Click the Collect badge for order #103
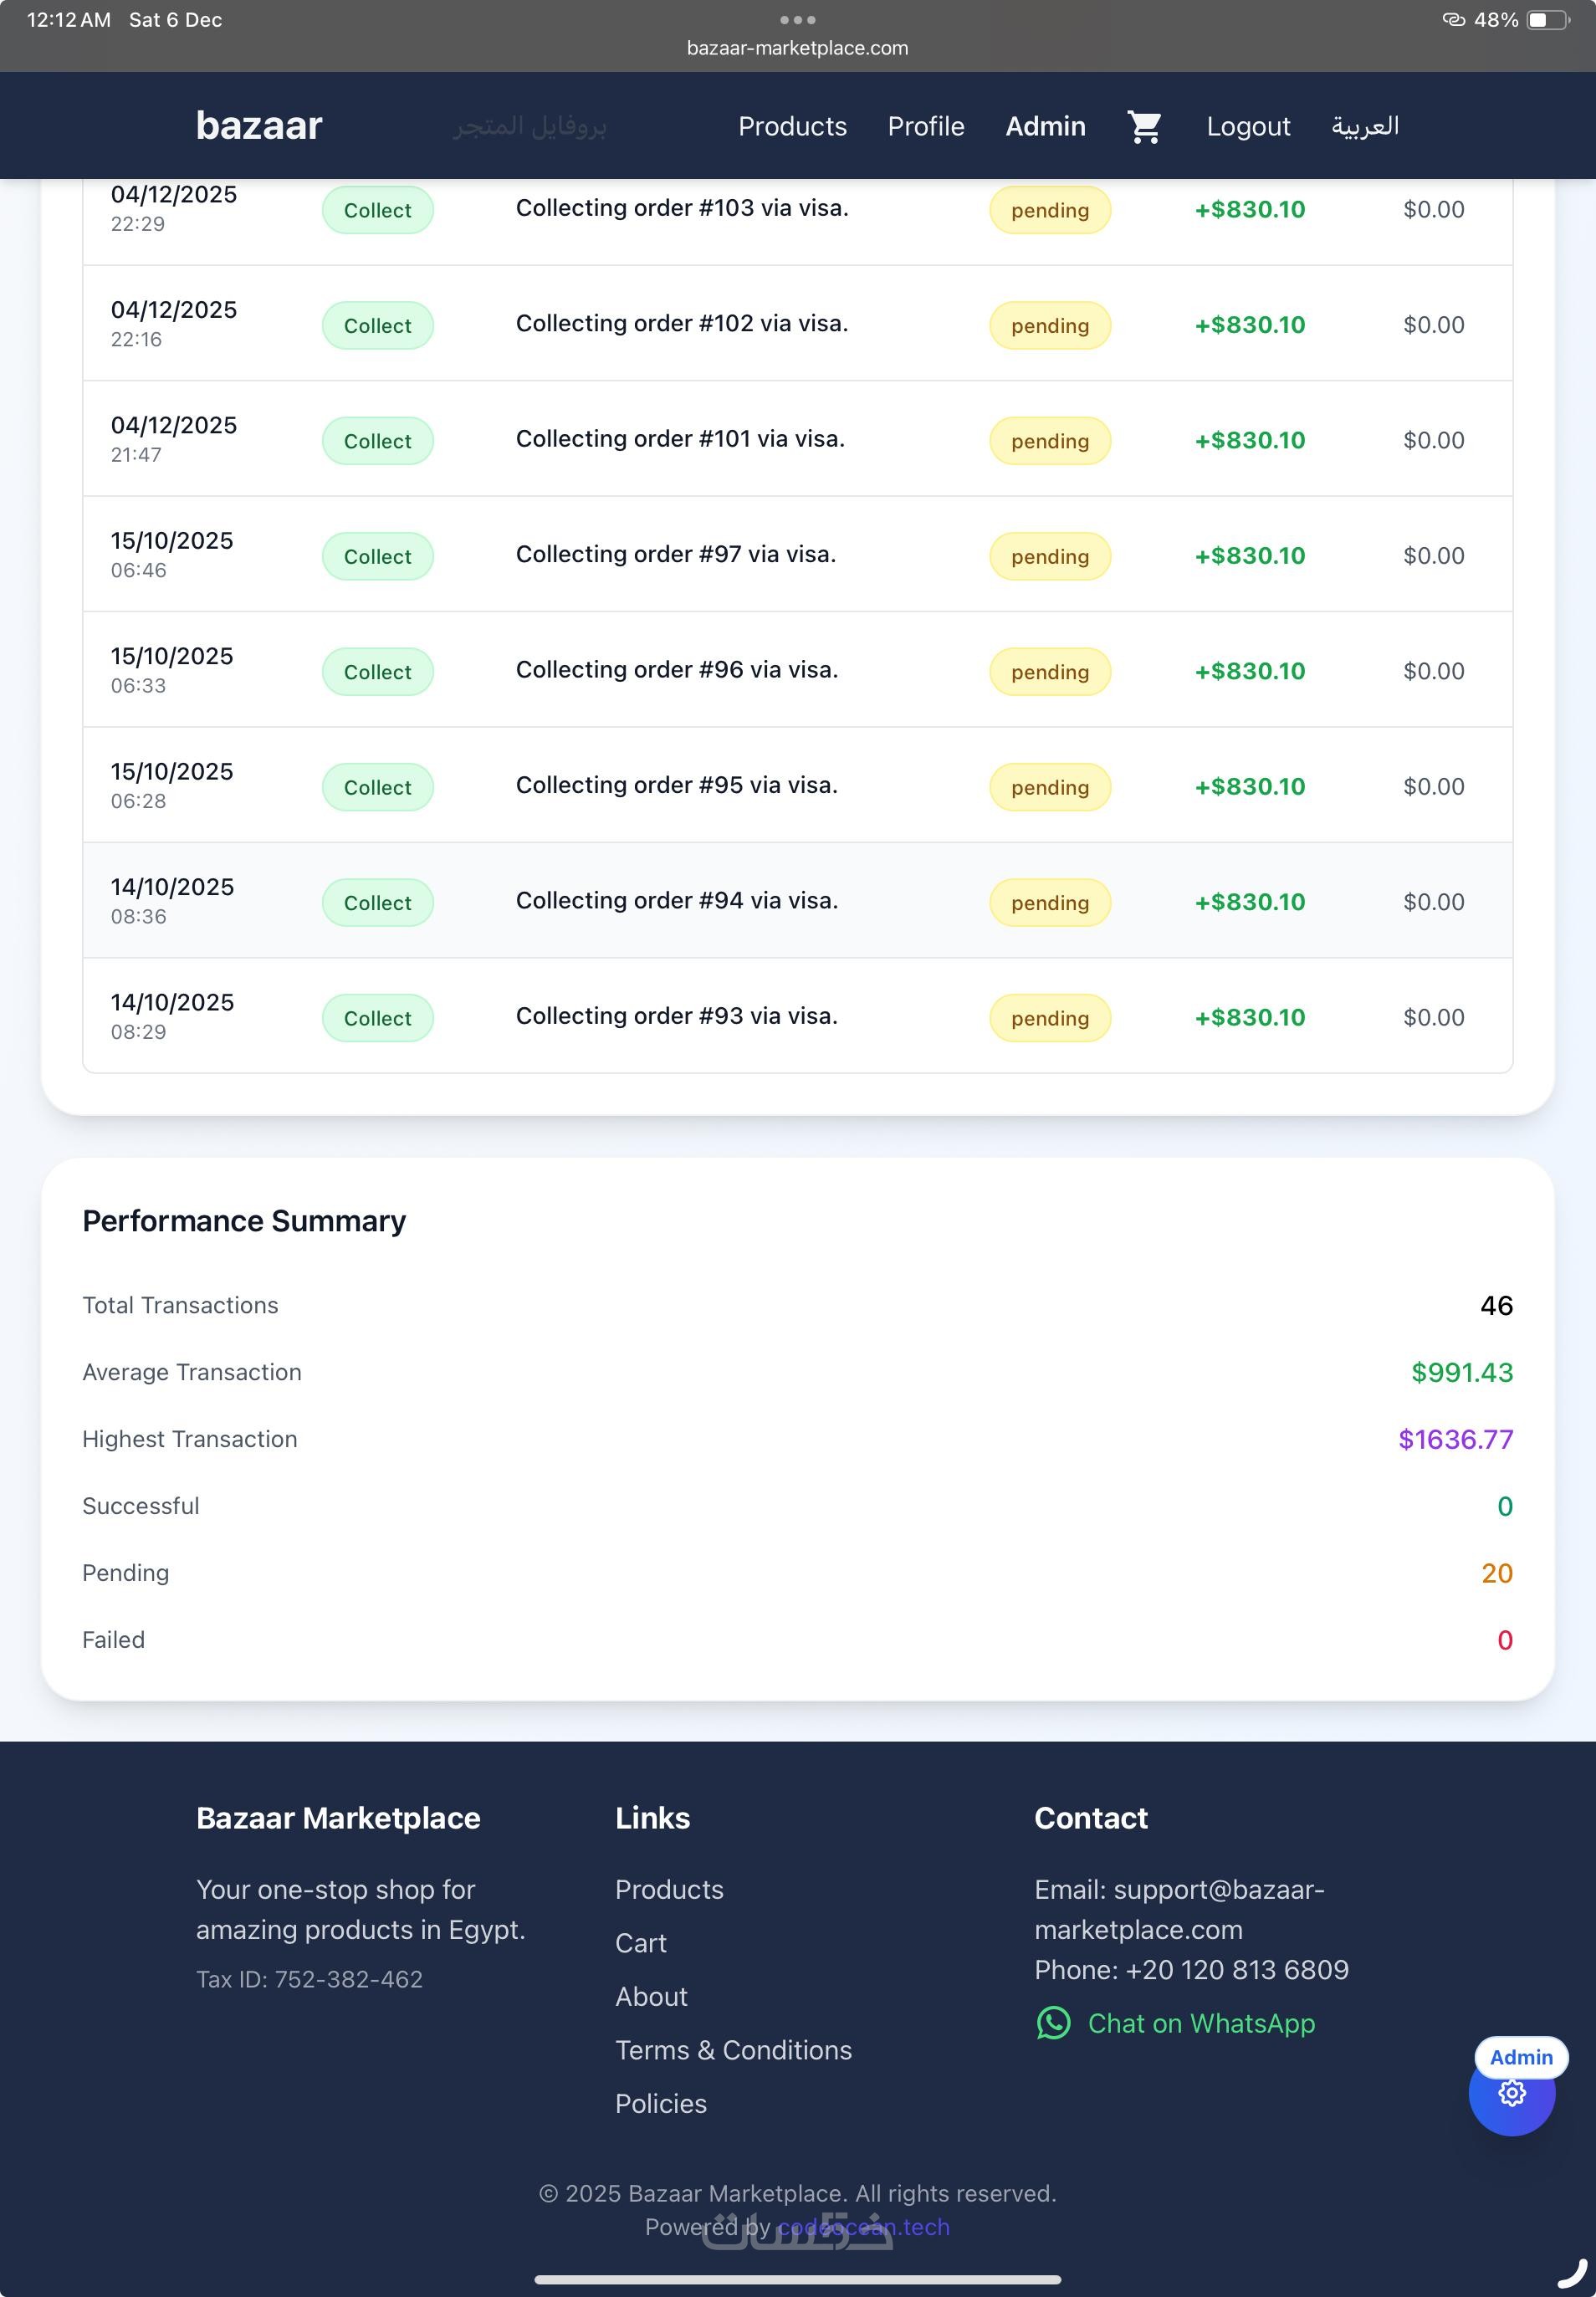 click(377, 210)
